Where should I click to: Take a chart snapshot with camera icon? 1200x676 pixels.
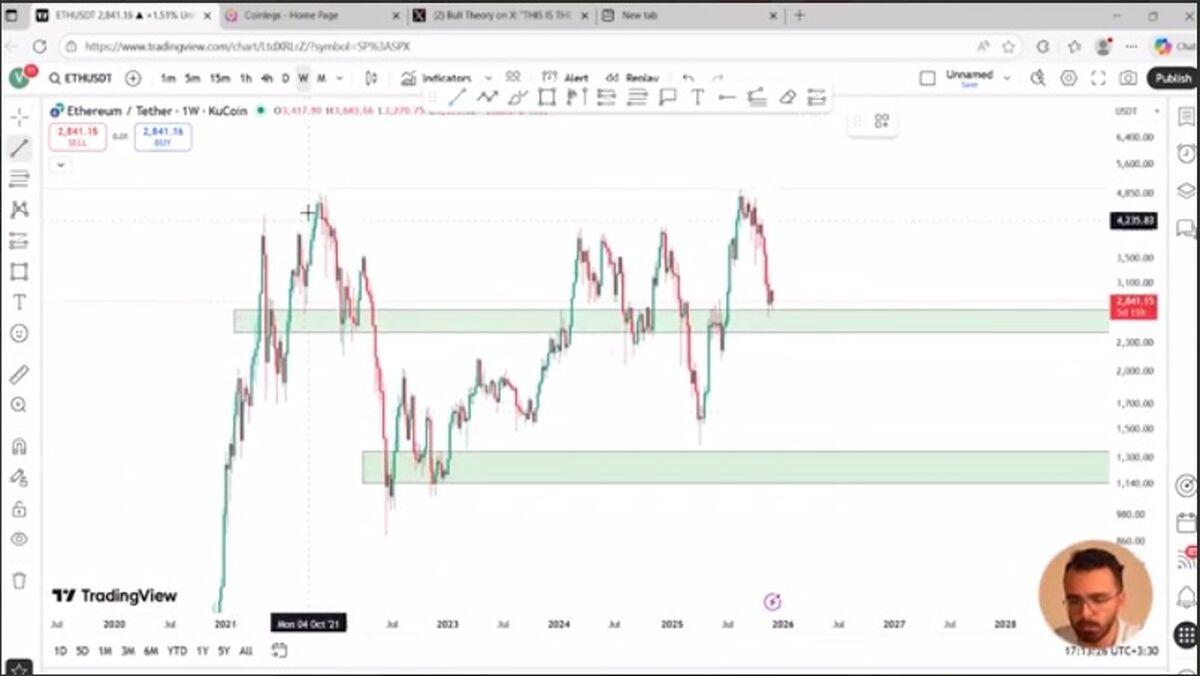pos(1128,78)
